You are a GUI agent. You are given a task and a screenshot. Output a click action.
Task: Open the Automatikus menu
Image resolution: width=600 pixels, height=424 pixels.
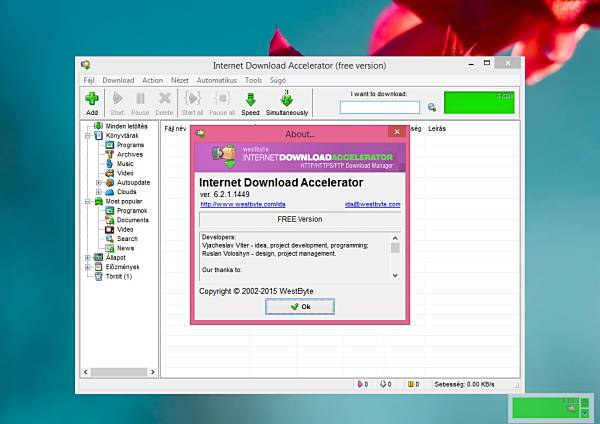217,80
